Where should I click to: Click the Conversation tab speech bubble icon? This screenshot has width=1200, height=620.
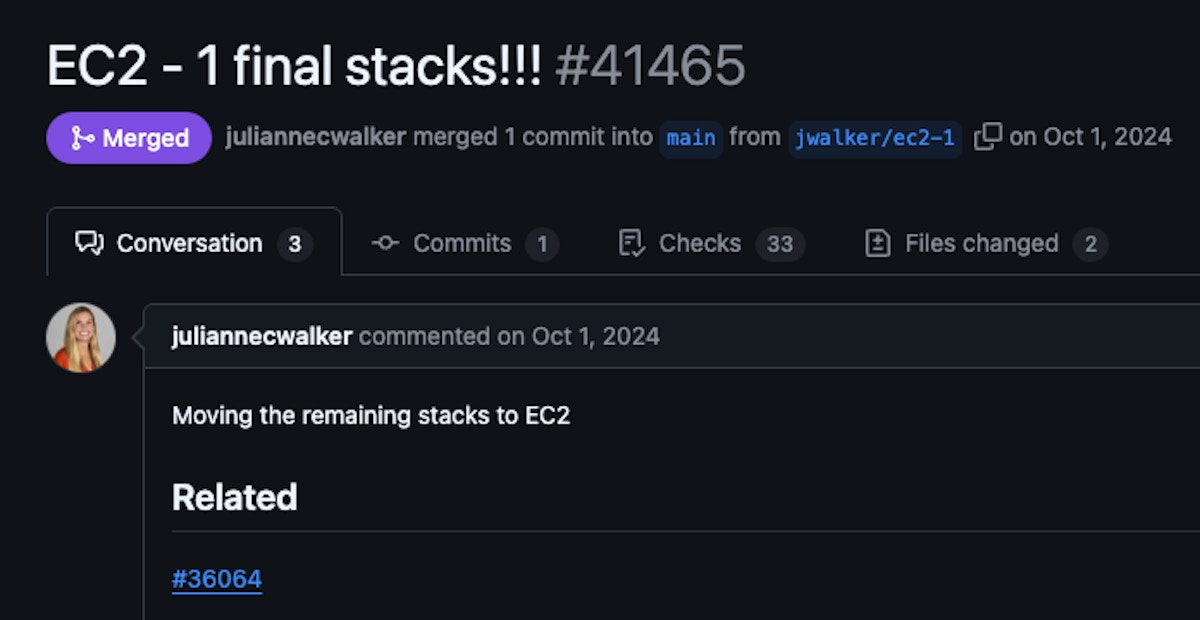(90, 243)
